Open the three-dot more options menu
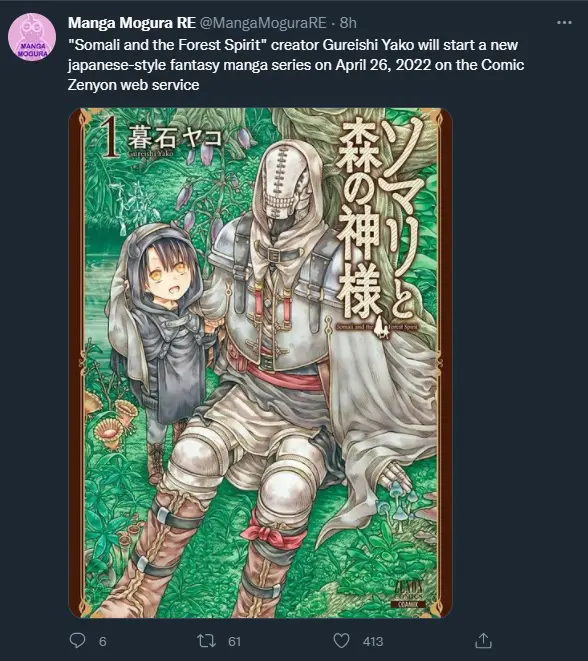588x661 pixels. [564, 22]
